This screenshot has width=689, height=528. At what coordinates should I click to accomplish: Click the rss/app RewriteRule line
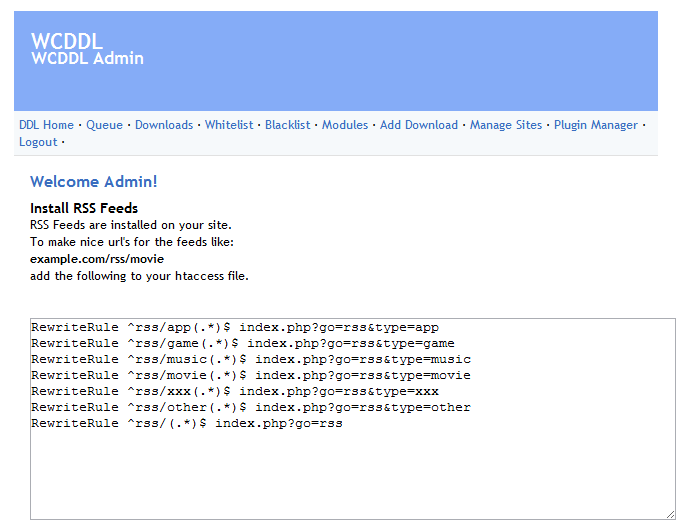[x=235, y=328]
